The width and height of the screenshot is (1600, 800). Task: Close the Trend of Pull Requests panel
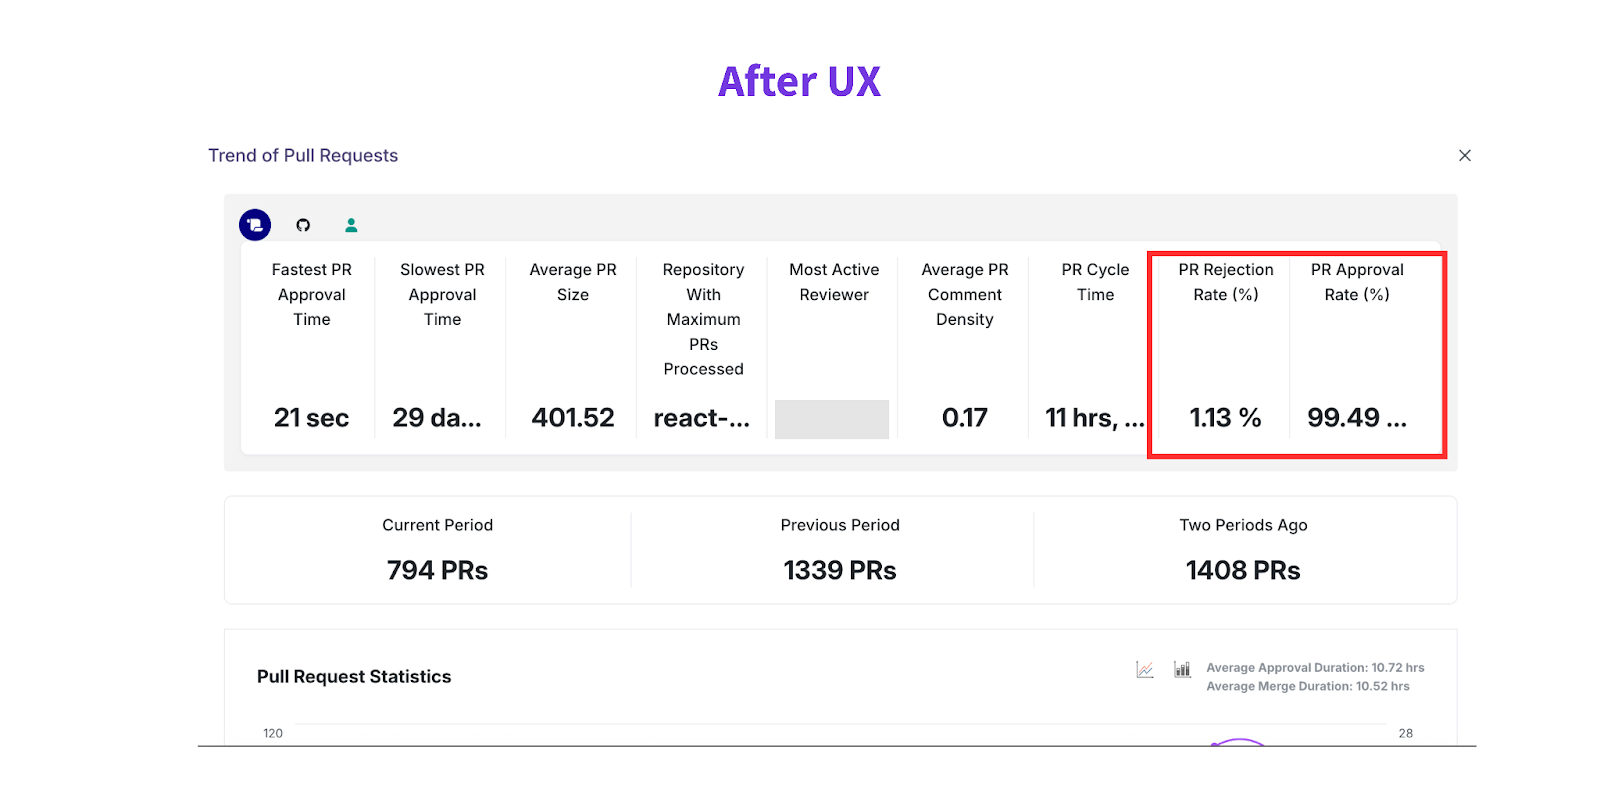[1465, 155]
